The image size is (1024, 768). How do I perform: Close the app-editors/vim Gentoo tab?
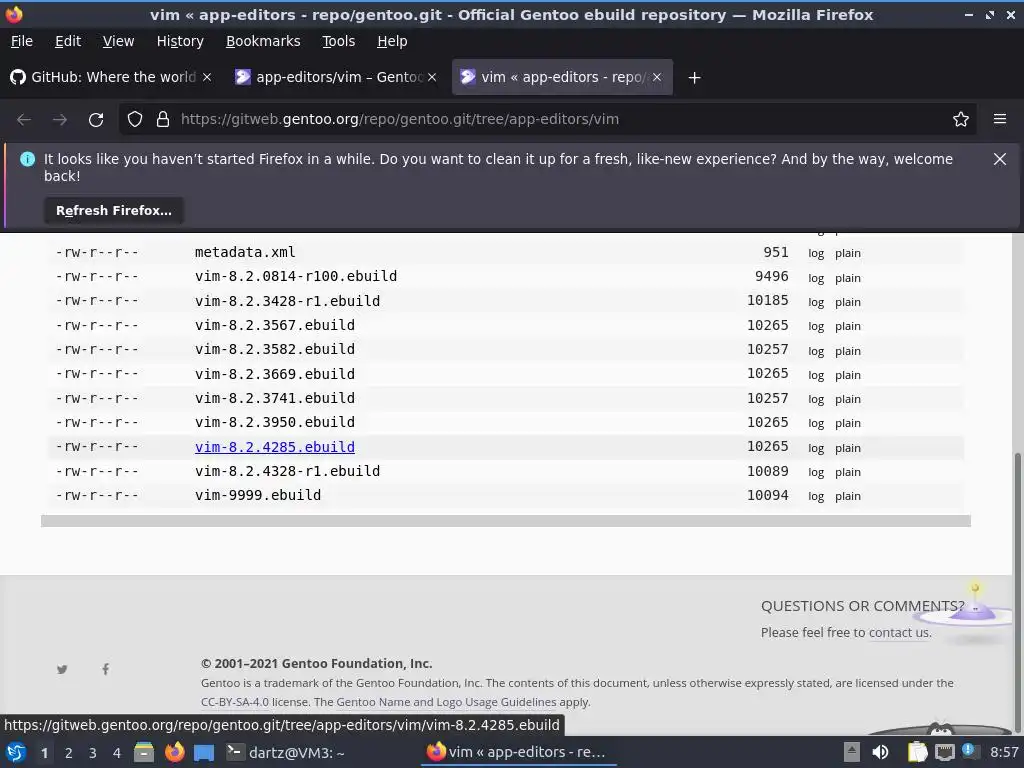point(432,77)
